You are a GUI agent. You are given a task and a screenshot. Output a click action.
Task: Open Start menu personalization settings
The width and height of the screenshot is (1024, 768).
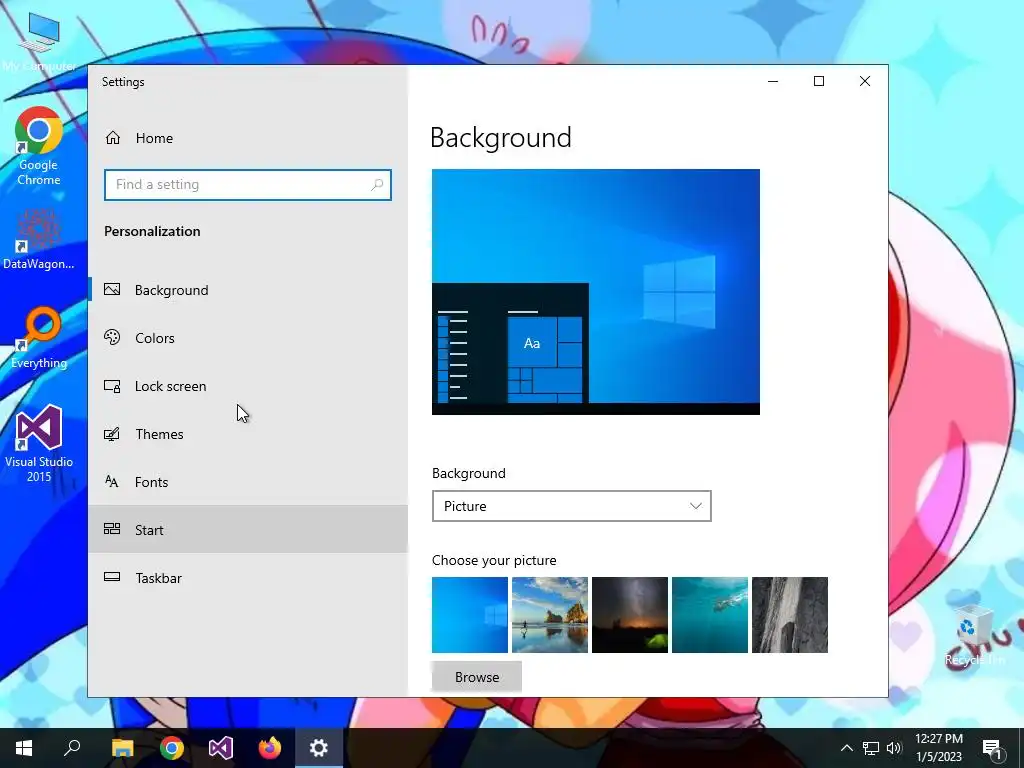(248, 530)
